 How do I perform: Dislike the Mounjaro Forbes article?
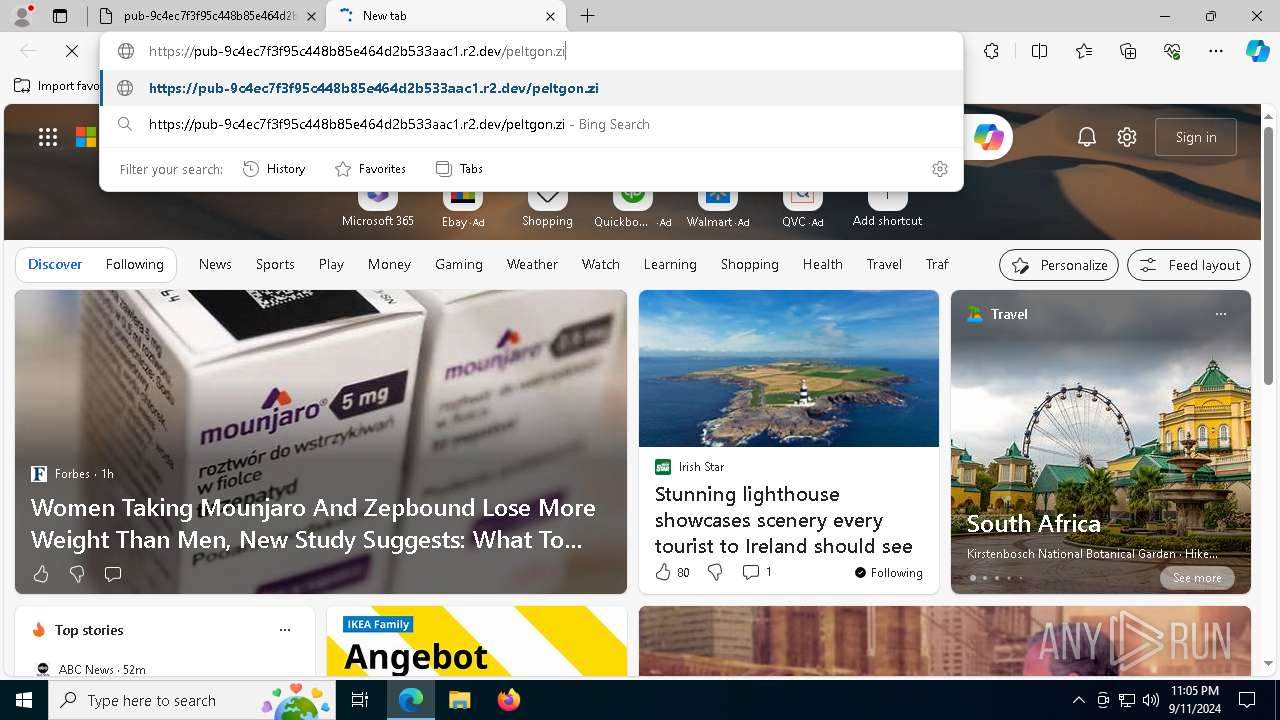[77, 574]
